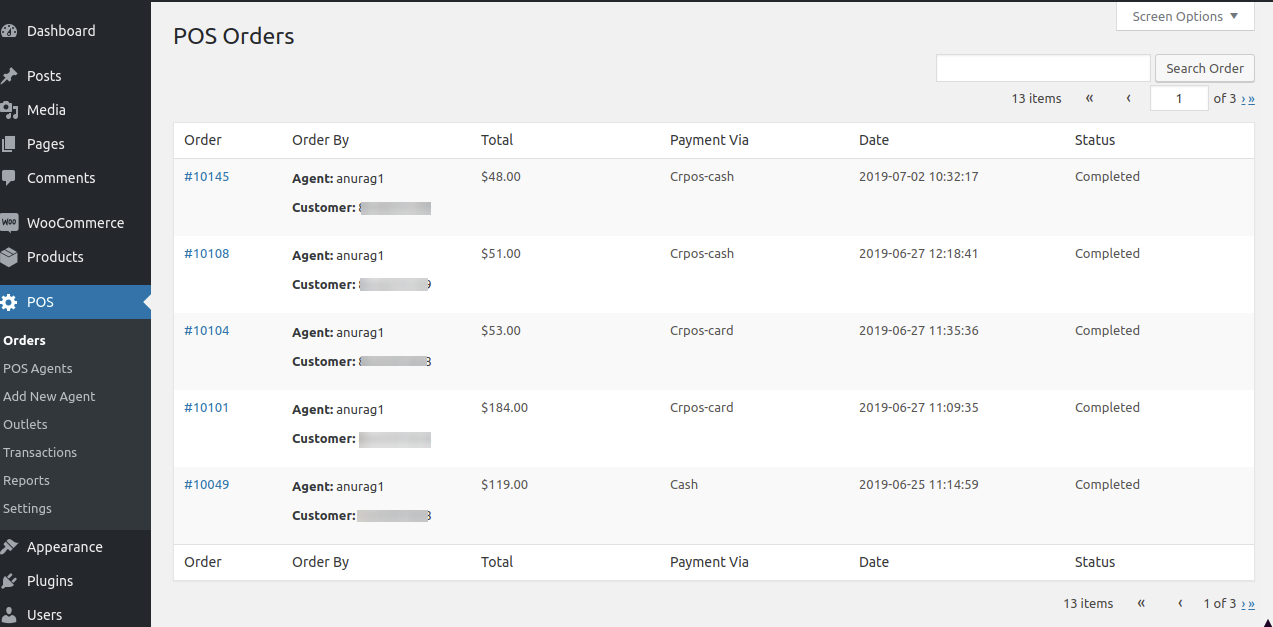This screenshot has width=1273, height=627.
Task: Open the Transactions submenu item
Action: point(40,452)
